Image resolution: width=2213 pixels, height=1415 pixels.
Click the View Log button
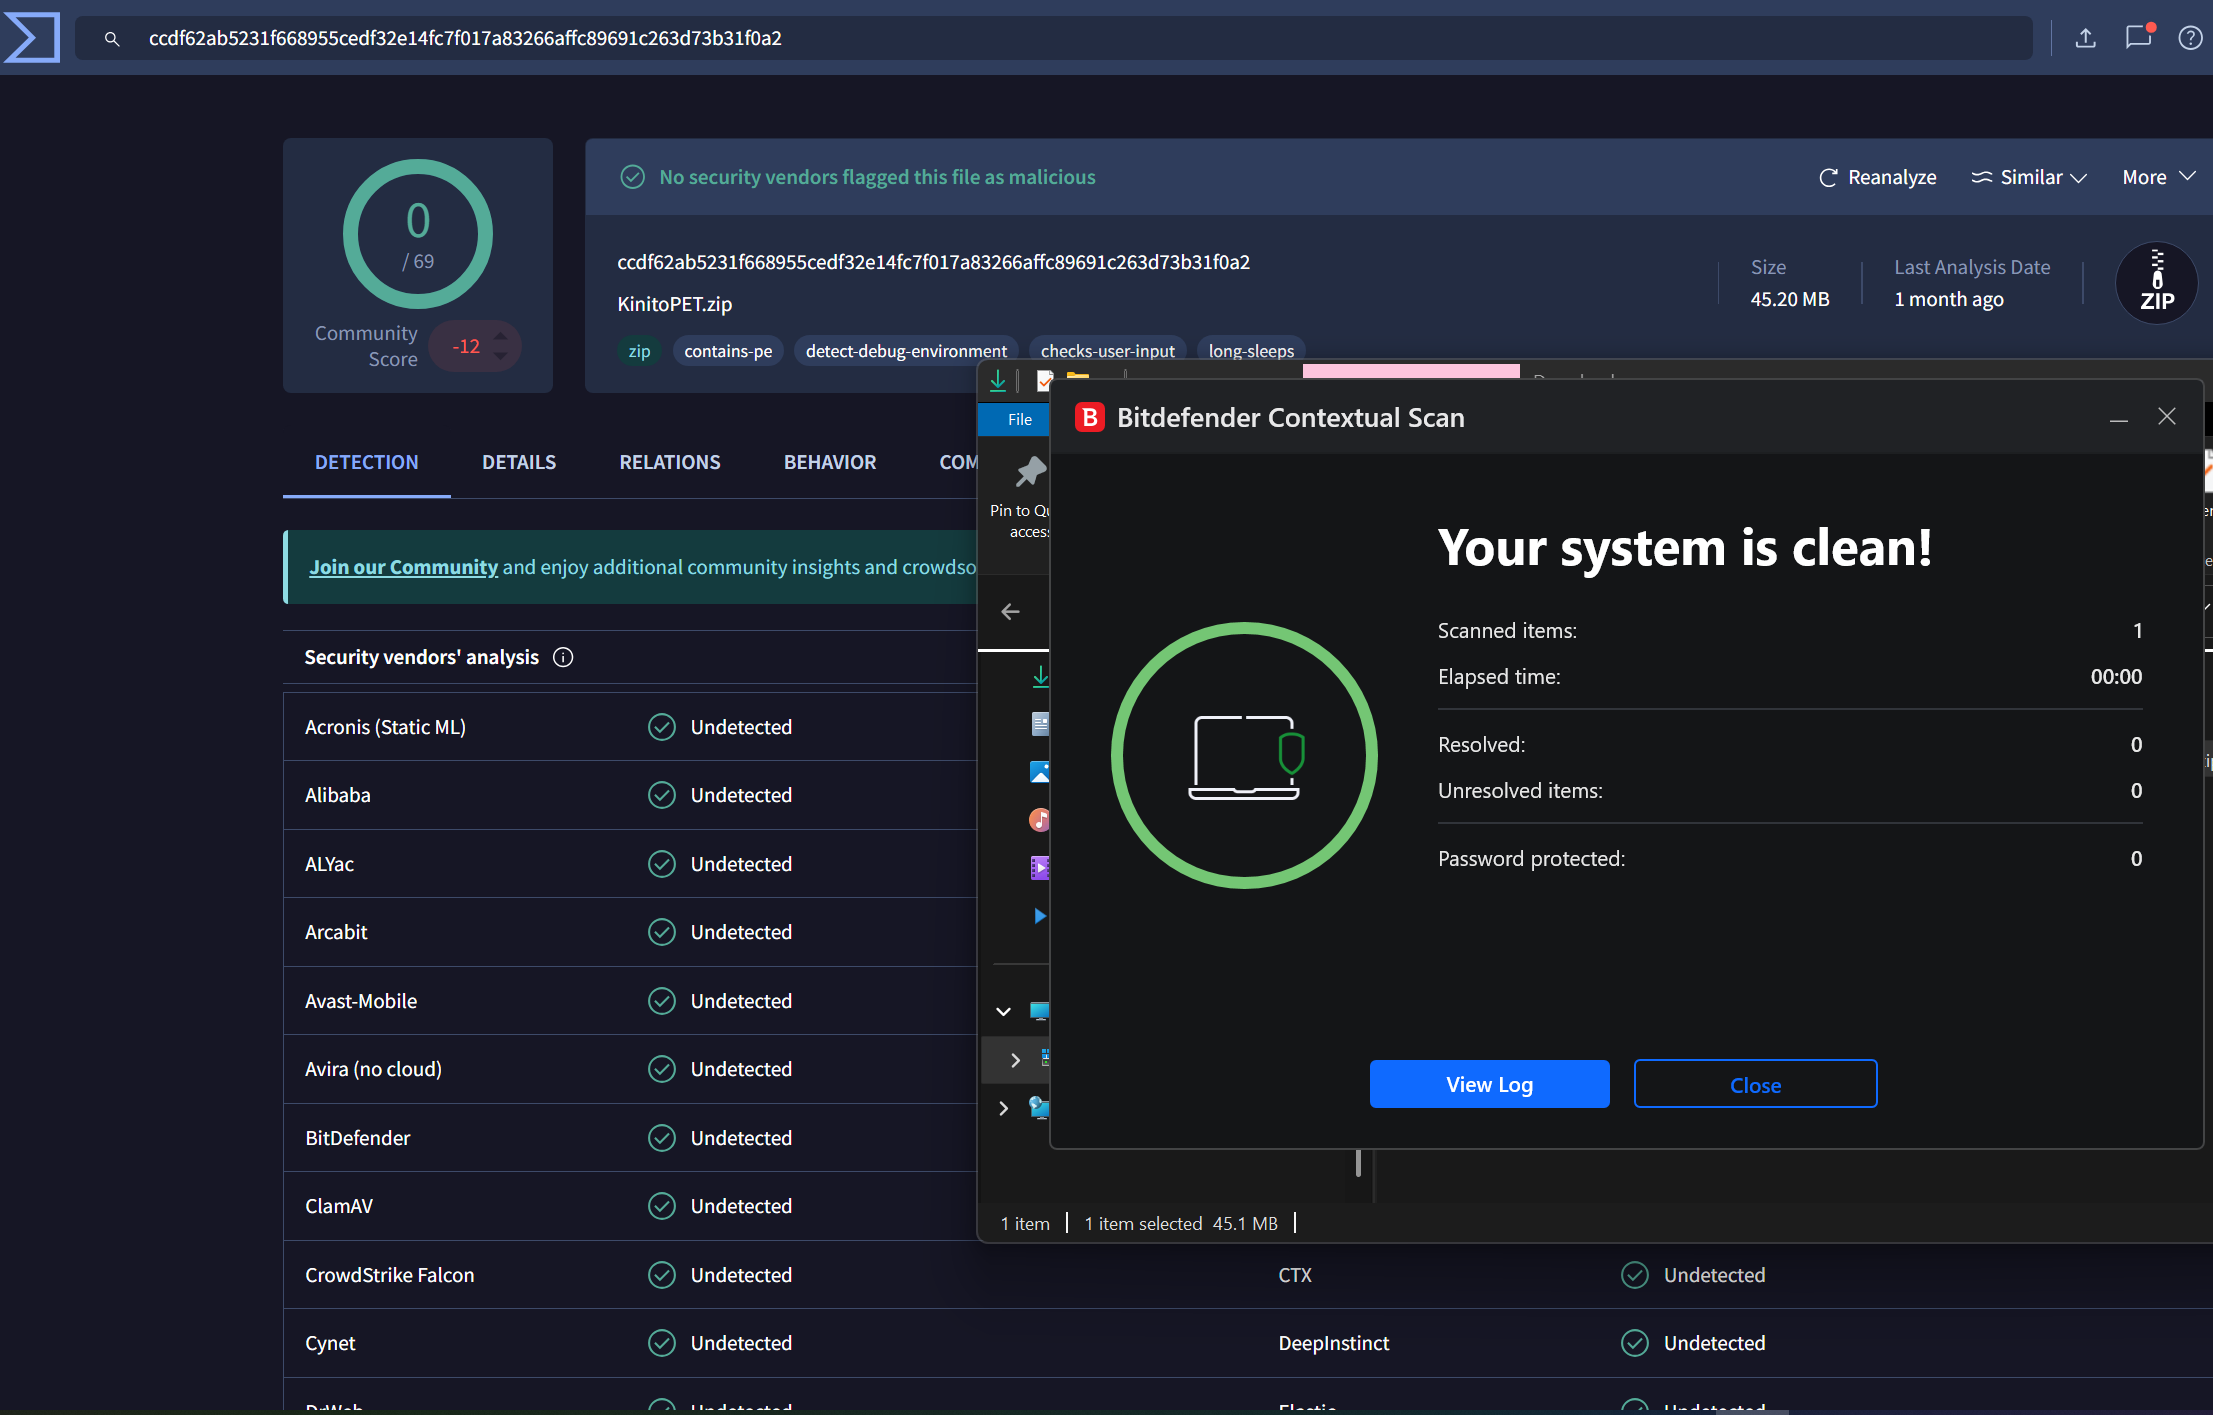click(1488, 1084)
